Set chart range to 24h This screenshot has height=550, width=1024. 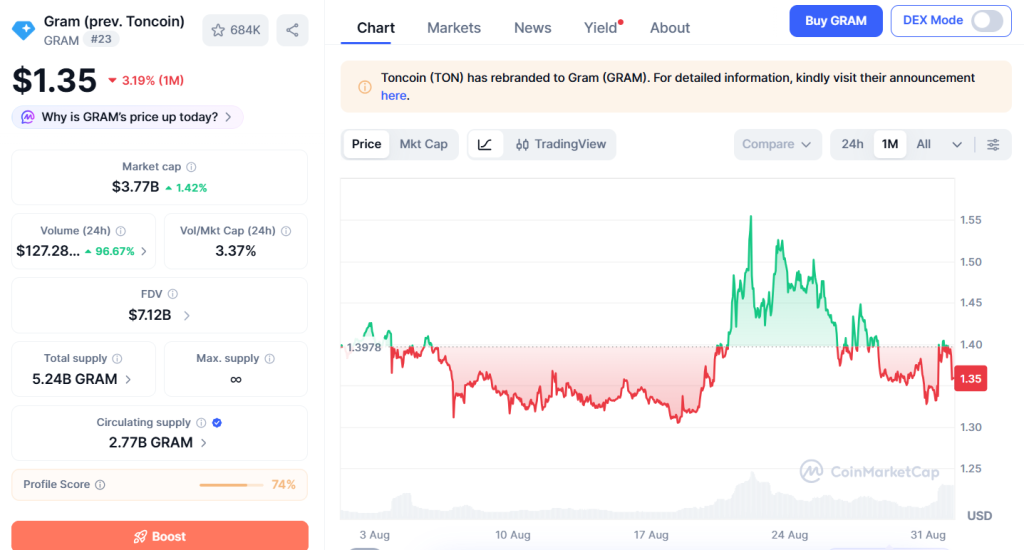[852, 144]
